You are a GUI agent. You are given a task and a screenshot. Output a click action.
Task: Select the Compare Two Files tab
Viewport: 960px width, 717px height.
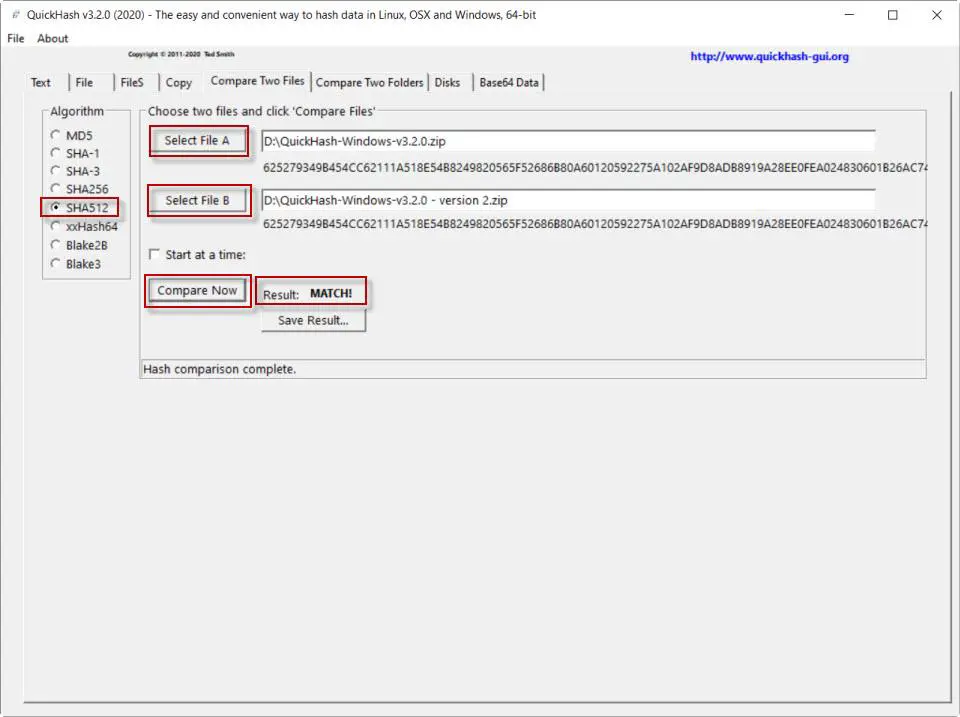pos(257,81)
